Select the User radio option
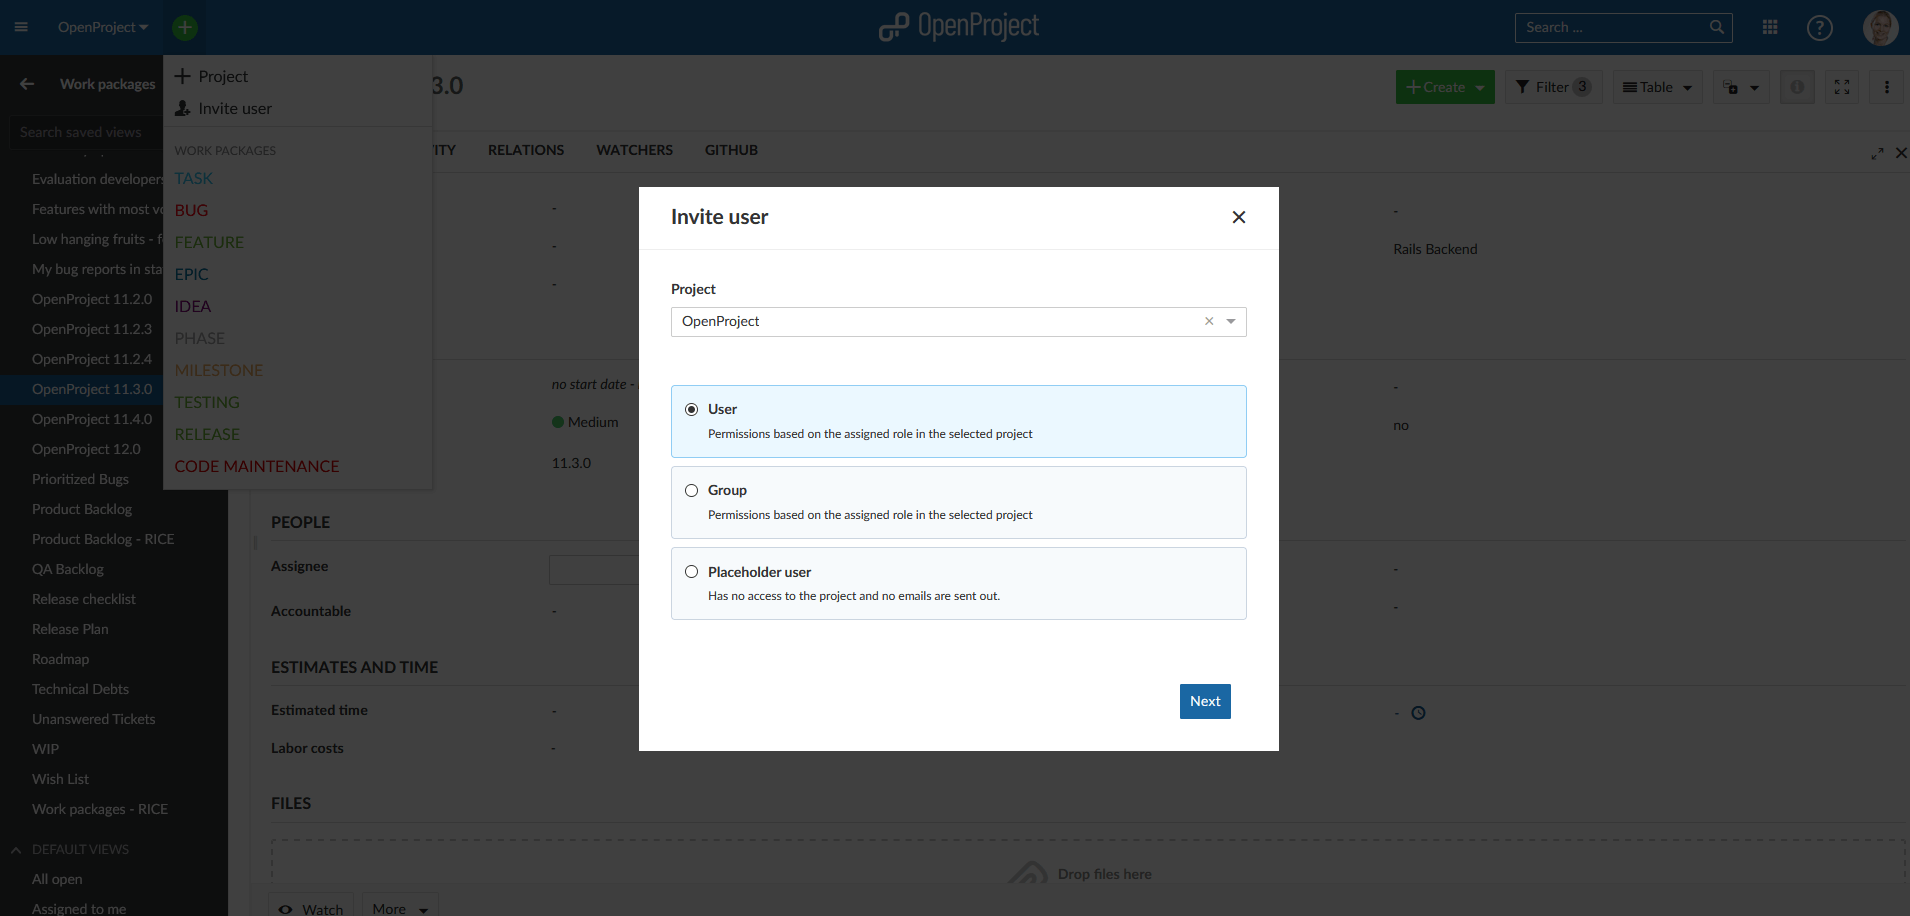 691,409
